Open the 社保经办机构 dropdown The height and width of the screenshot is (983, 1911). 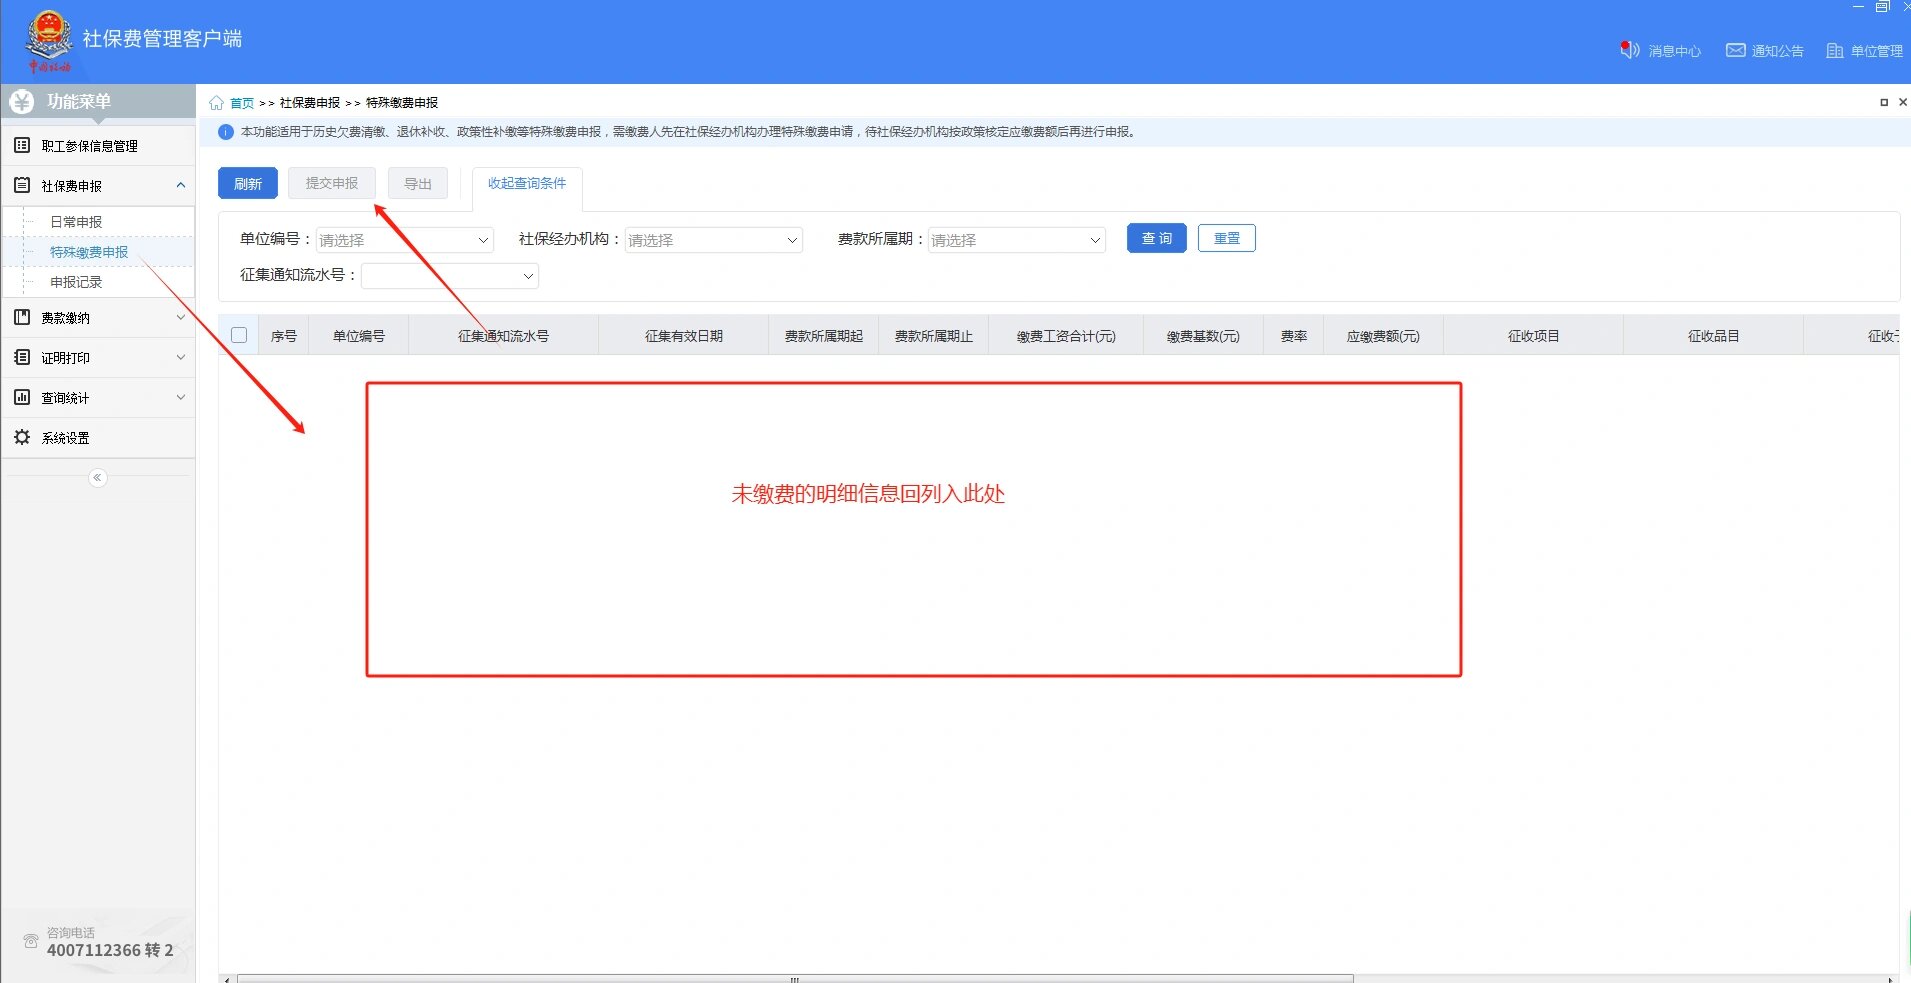pyautogui.click(x=713, y=240)
